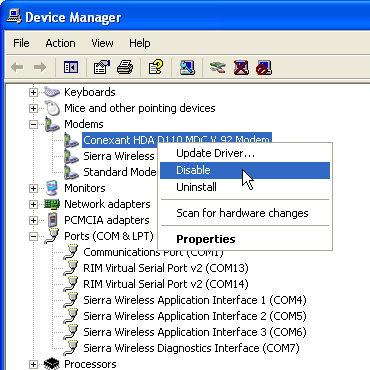Viewport: 370px width, 370px height.
Task: Click the Device Manager title bar icon
Action: point(14,16)
